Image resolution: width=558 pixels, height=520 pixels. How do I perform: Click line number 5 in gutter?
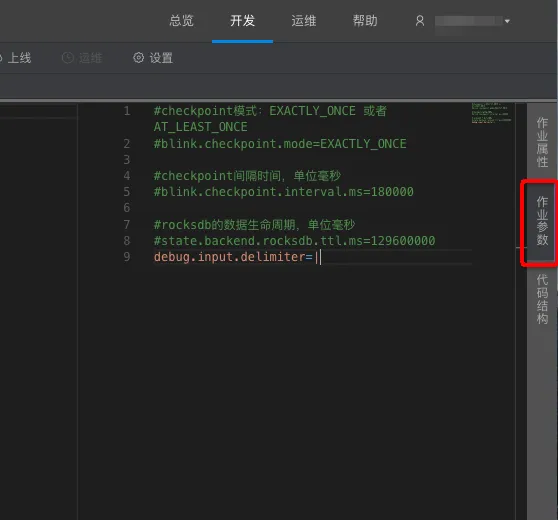[x=127, y=192]
